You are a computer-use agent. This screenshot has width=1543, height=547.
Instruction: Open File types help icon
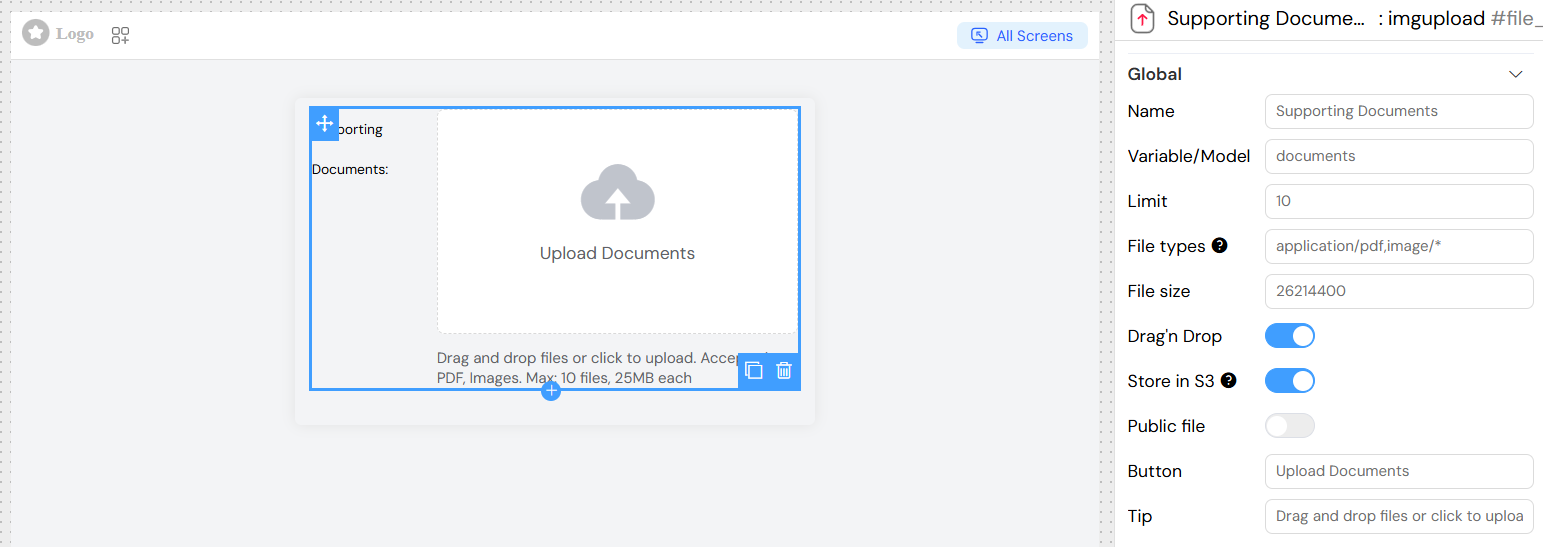pyautogui.click(x=1219, y=245)
